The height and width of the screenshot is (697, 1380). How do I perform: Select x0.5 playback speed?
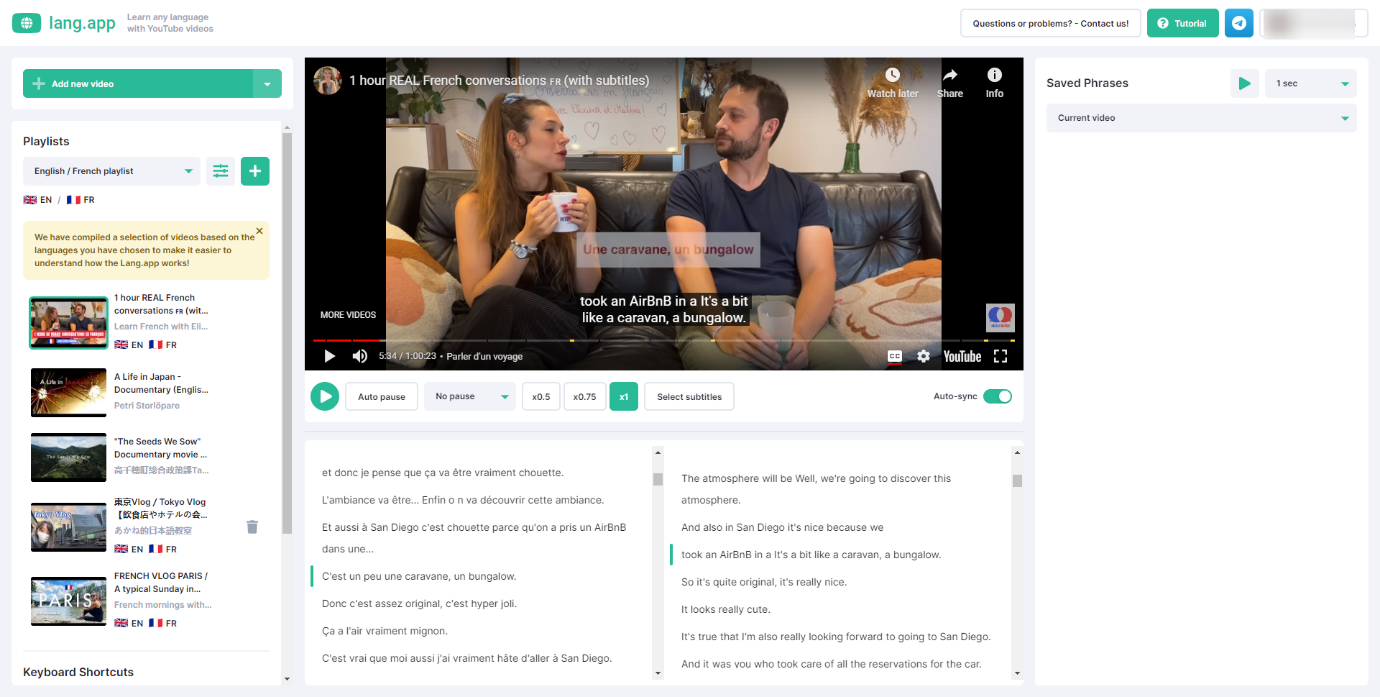tap(541, 397)
